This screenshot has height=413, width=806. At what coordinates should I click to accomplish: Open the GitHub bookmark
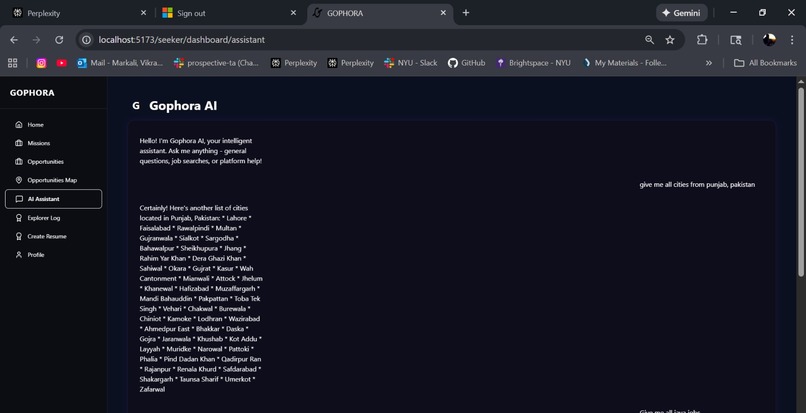(466, 63)
